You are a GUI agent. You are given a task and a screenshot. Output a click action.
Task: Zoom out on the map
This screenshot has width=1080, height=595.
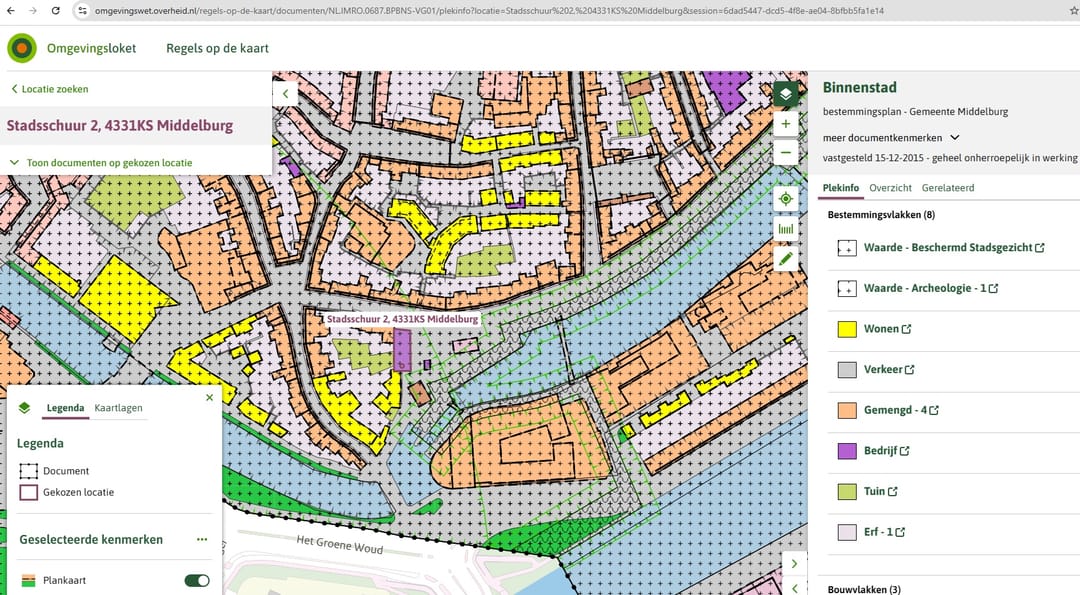(786, 153)
